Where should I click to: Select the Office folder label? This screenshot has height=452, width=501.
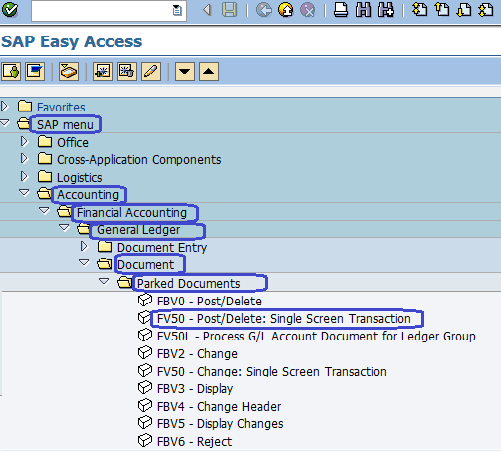73,143
